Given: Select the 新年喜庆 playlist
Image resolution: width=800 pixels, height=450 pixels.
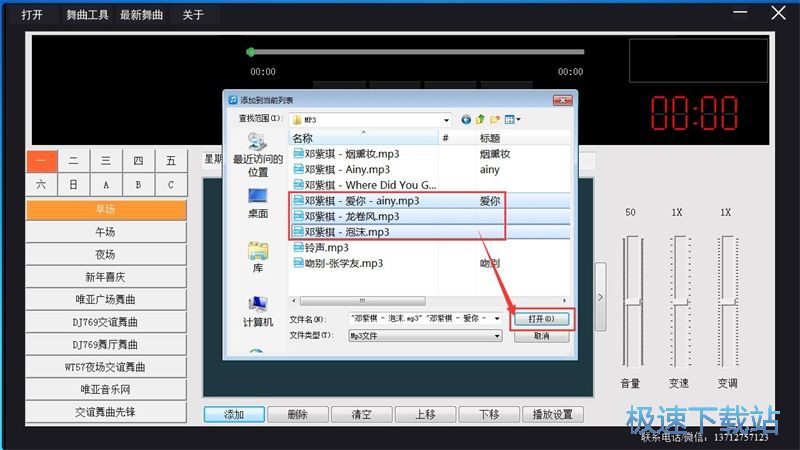Looking at the screenshot, I should (x=106, y=277).
